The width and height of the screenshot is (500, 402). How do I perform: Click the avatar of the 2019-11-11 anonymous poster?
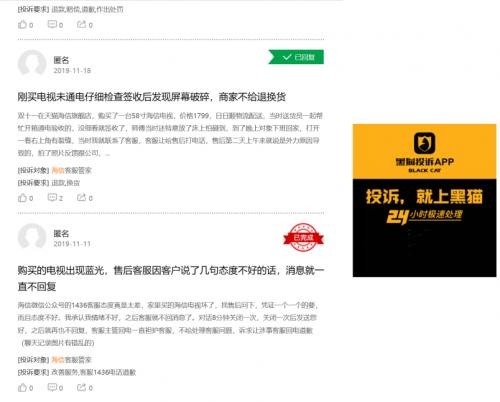point(32,237)
